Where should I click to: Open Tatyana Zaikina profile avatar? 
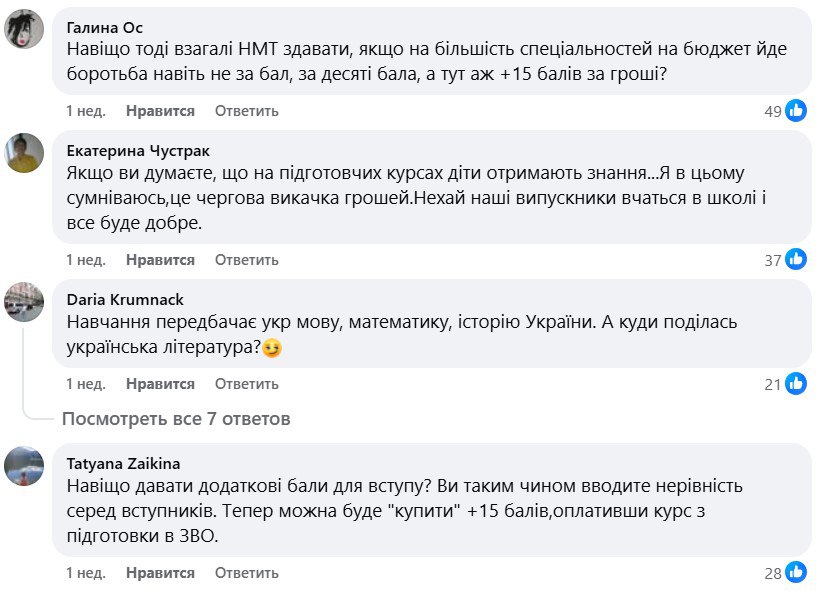point(24,465)
